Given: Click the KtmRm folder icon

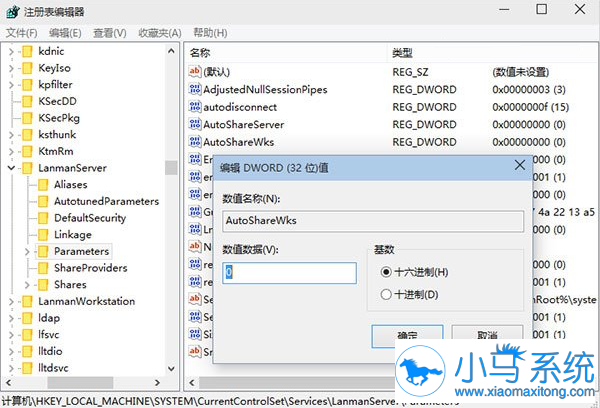Looking at the screenshot, I should tap(27, 151).
